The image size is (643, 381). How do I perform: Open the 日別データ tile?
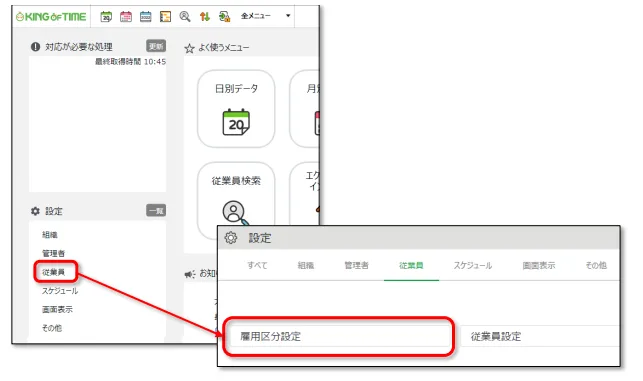click(x=236, y=109)
